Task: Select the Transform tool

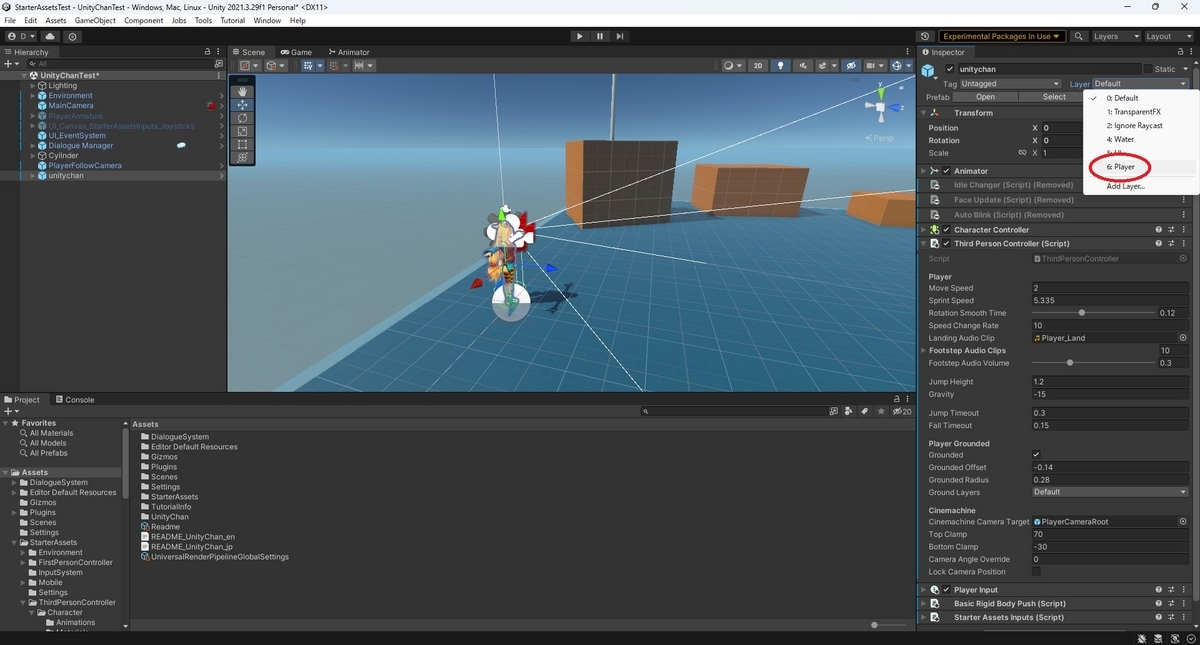Action: coord(242,157)
